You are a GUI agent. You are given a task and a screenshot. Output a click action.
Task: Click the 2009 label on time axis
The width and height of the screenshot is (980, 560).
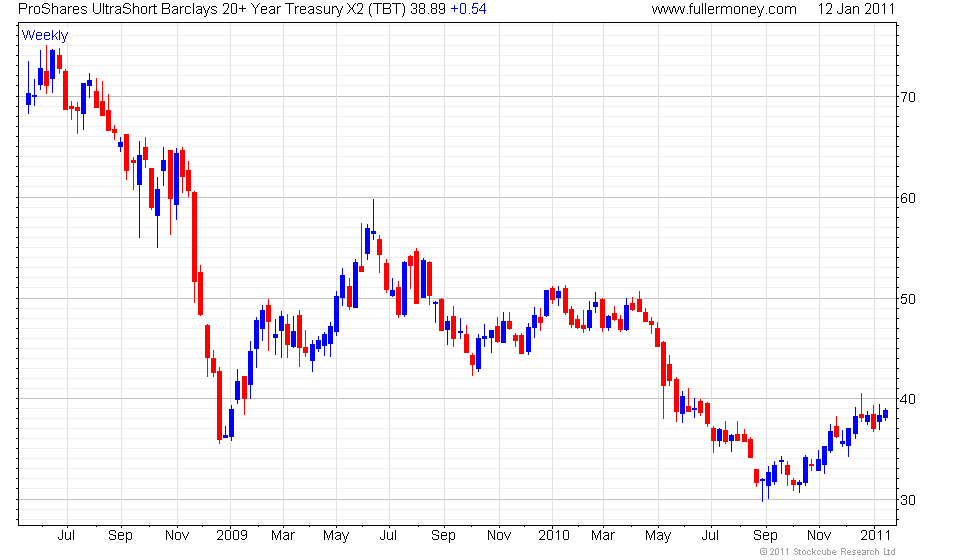pos(232,536)
